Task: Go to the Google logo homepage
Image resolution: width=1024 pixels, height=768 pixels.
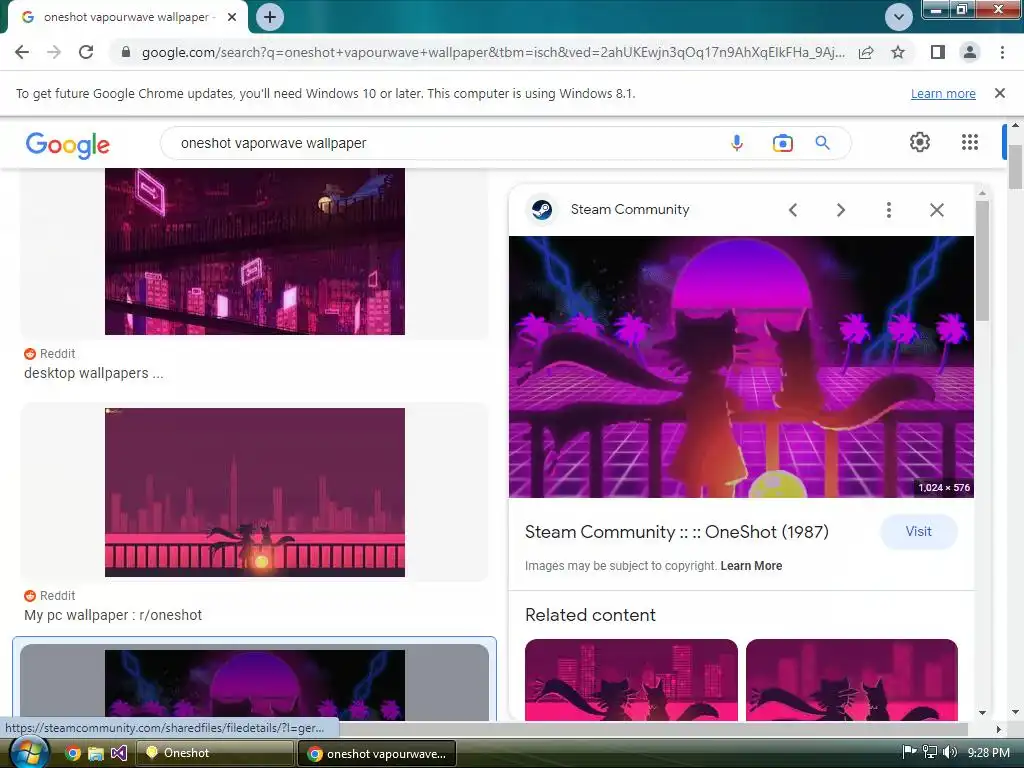Action: (67, 144)
